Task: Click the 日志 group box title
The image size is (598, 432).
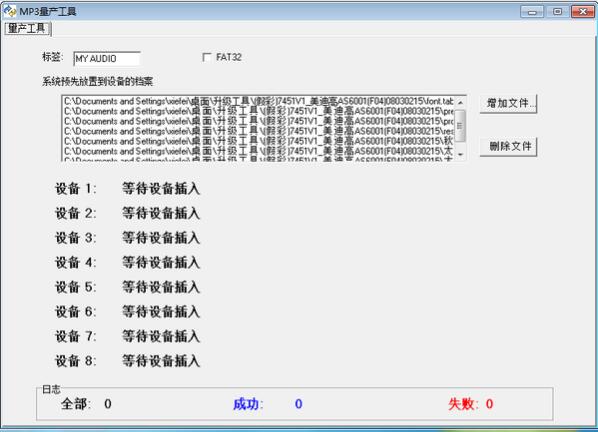Action: click(51, 389)
